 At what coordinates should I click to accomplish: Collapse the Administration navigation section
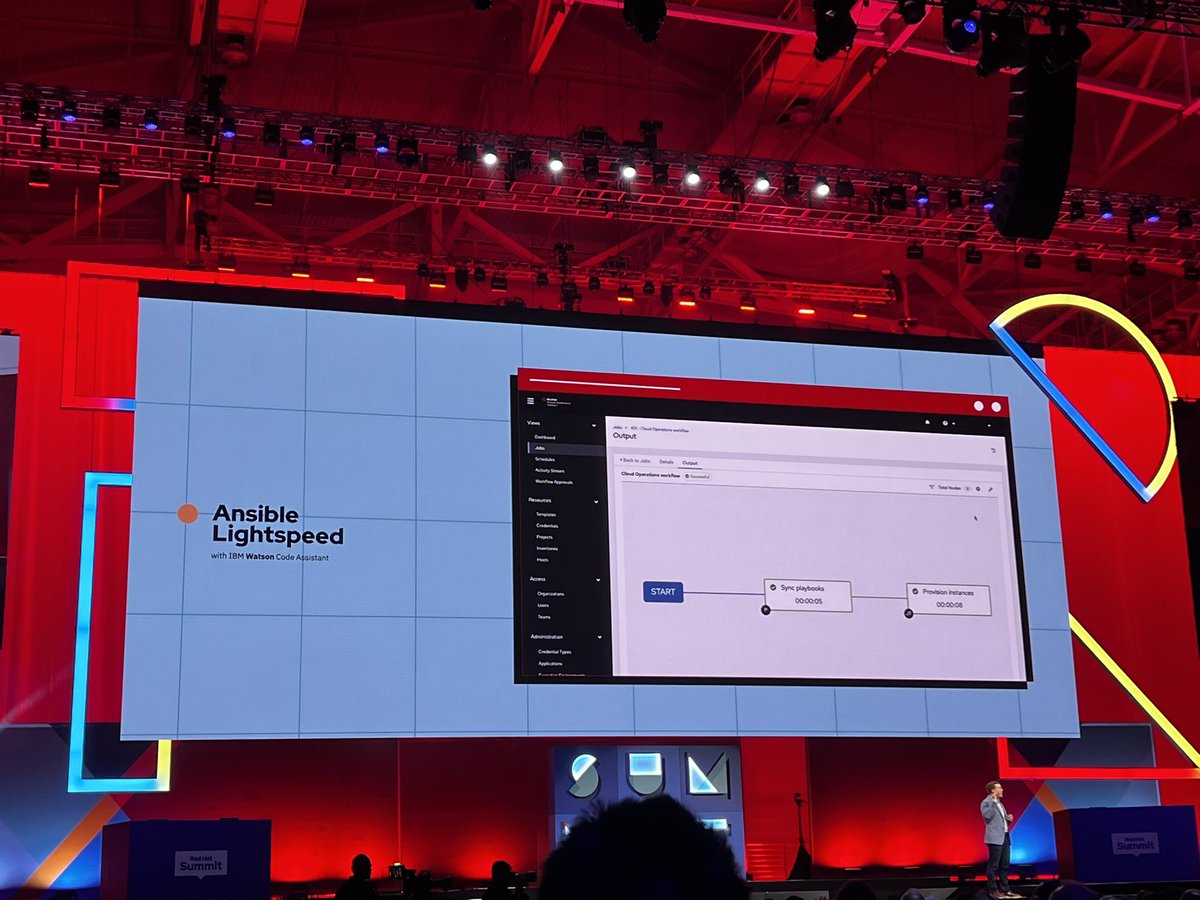click(x=600, y=637)
